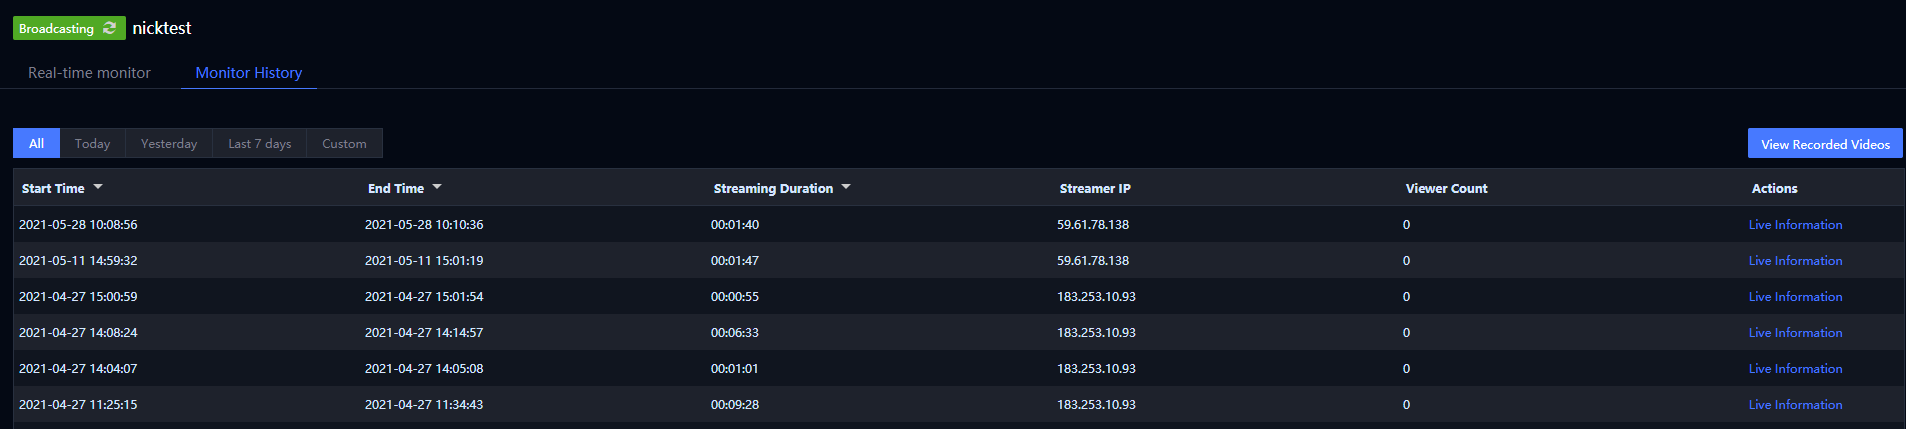Open Live Information for 2021-05-11 stream
1906x429 pixels.
[x=1795, y=261]
